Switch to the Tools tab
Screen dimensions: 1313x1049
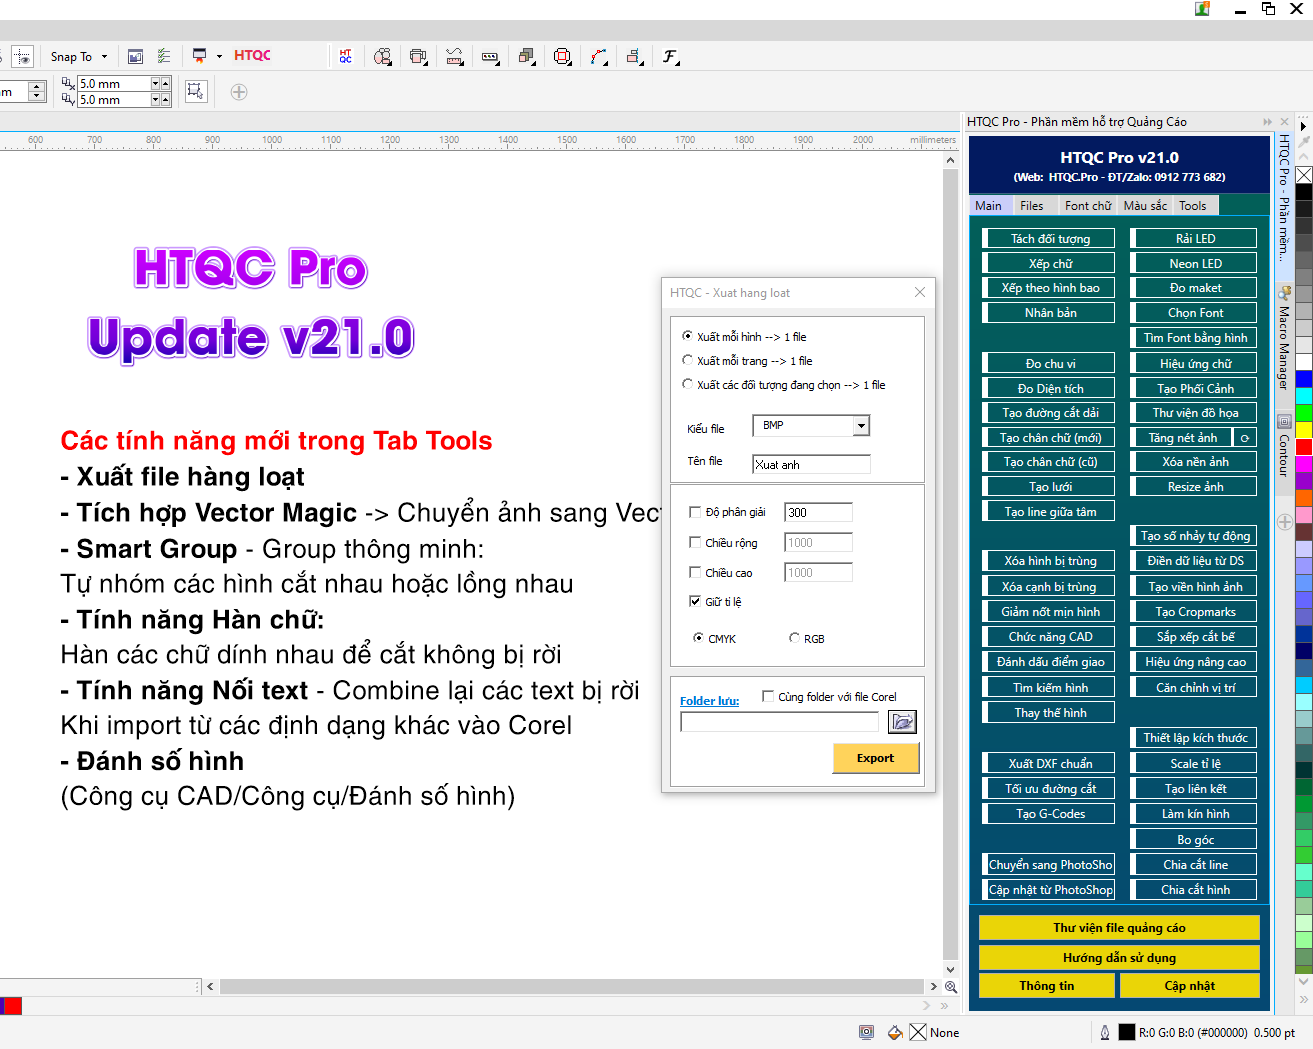pyautogui.click(x=1193, y=205)
